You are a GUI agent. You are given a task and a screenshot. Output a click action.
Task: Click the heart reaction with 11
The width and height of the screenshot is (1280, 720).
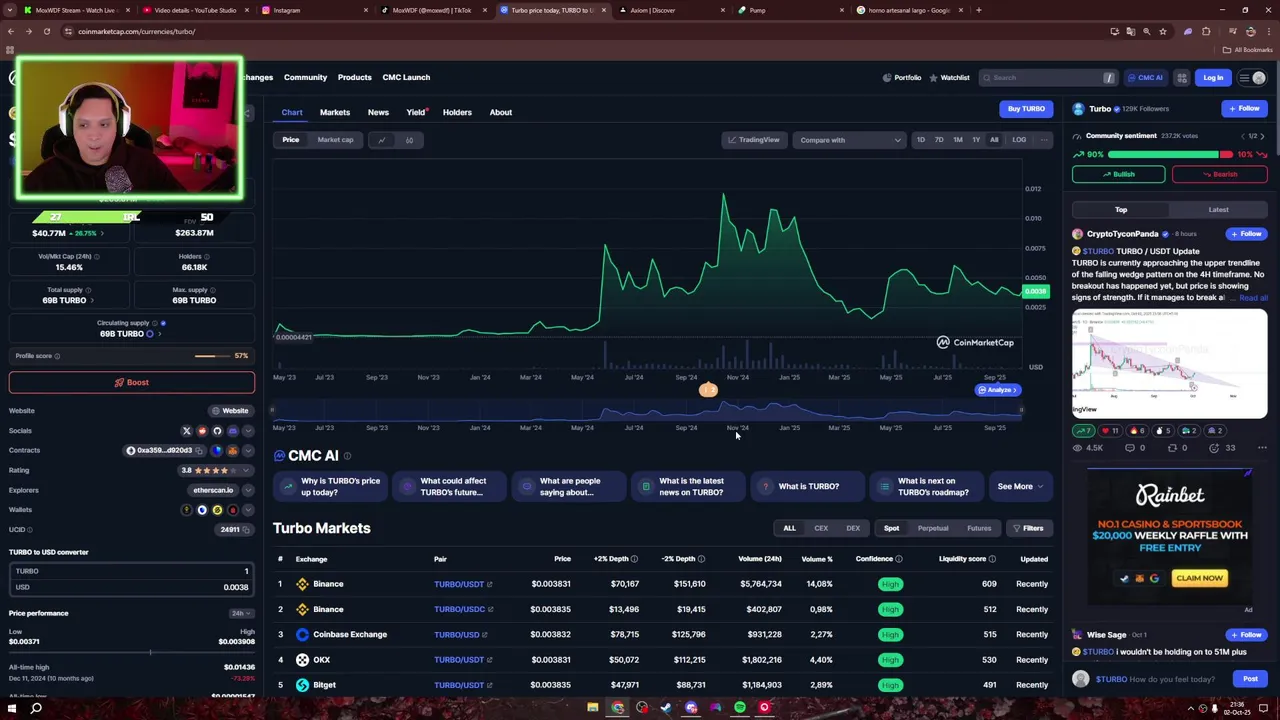point(1110,431)
